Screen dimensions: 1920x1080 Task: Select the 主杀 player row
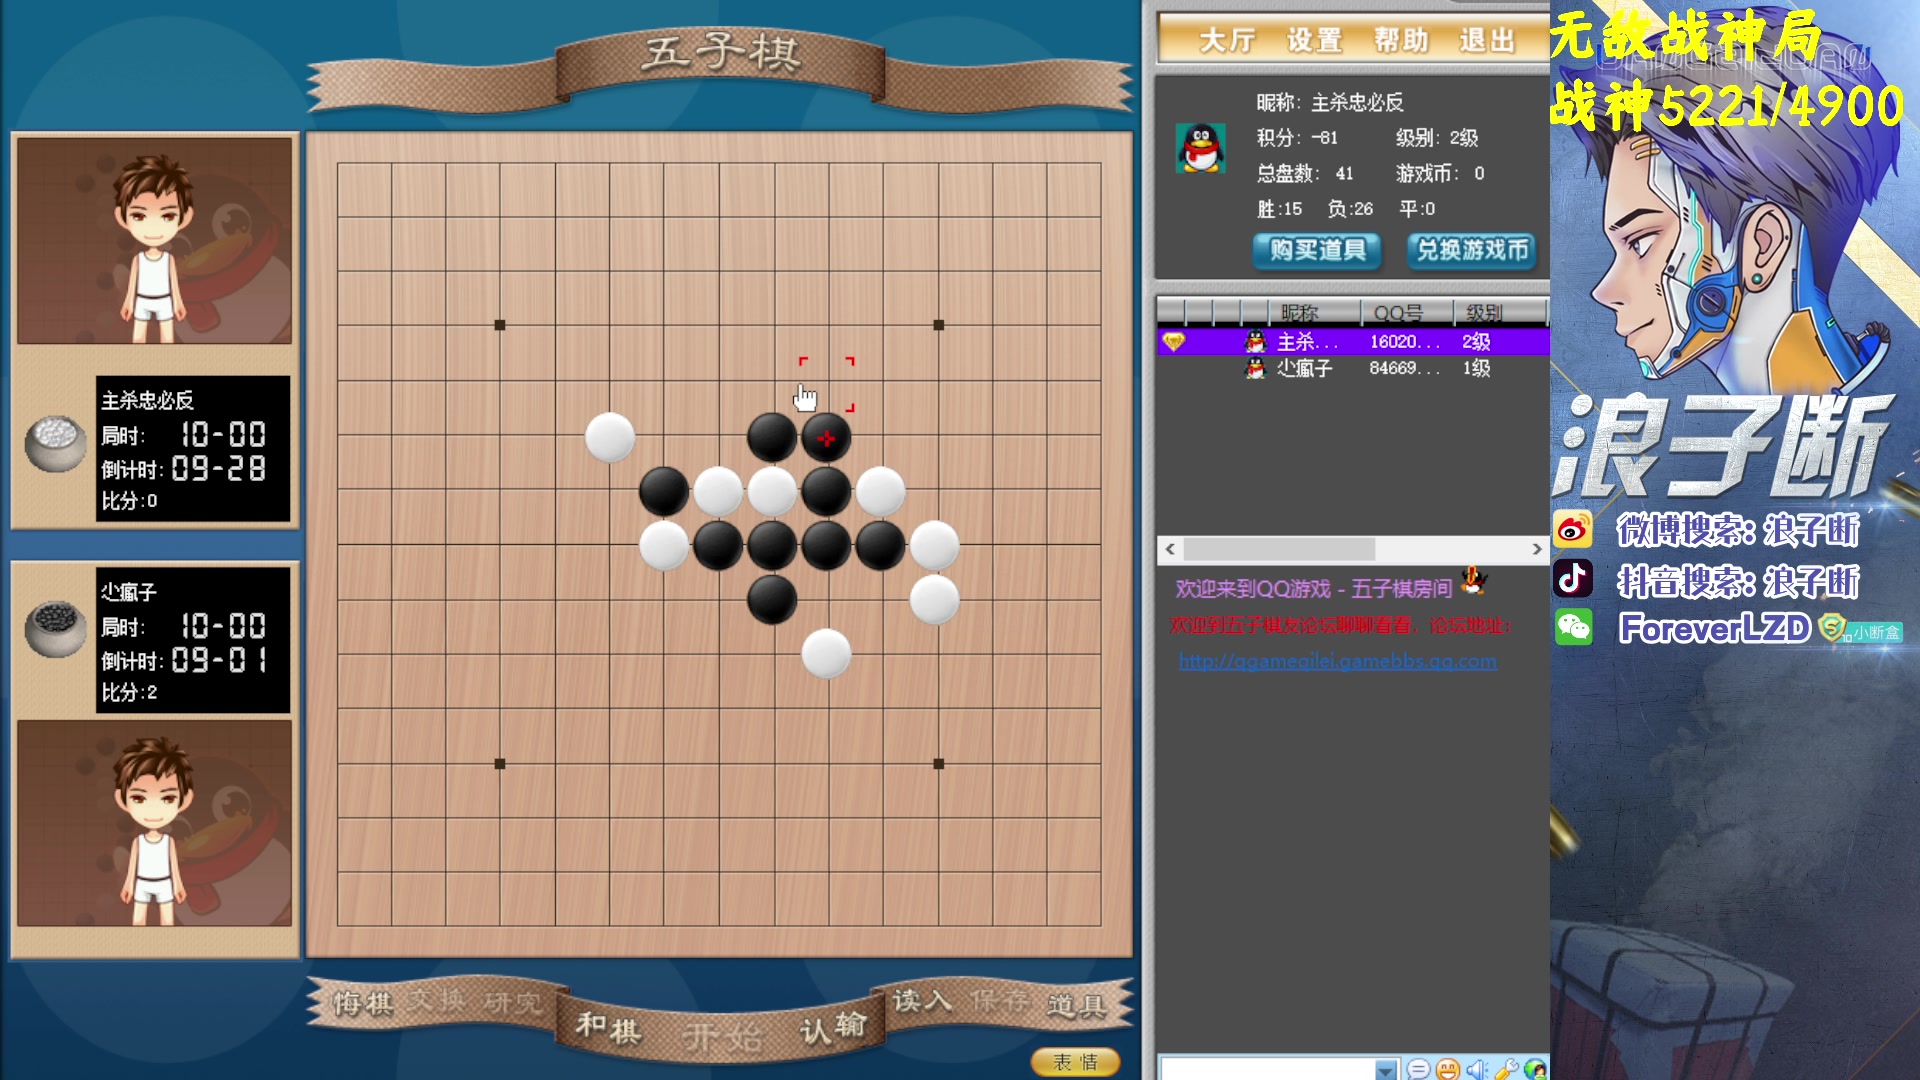pyautogui.click(x=1353, y=342)
